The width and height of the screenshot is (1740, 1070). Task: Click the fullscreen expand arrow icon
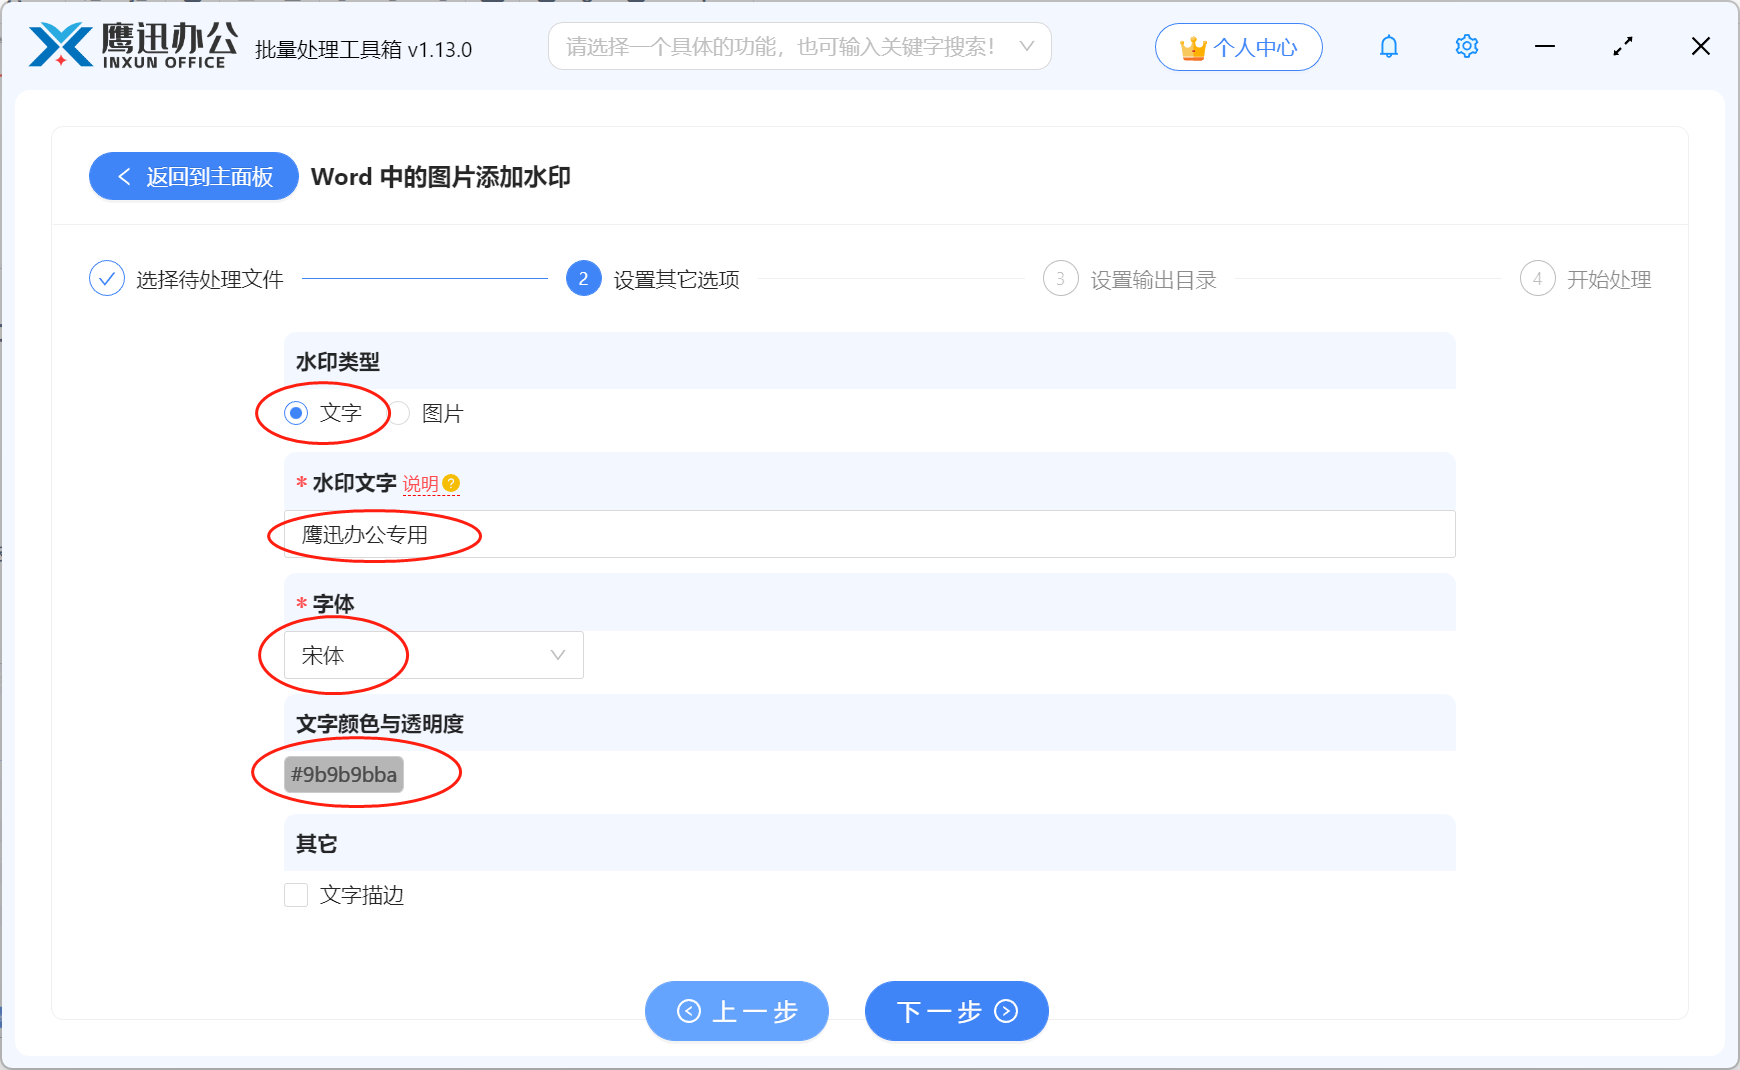click(x=1623, y=46)
